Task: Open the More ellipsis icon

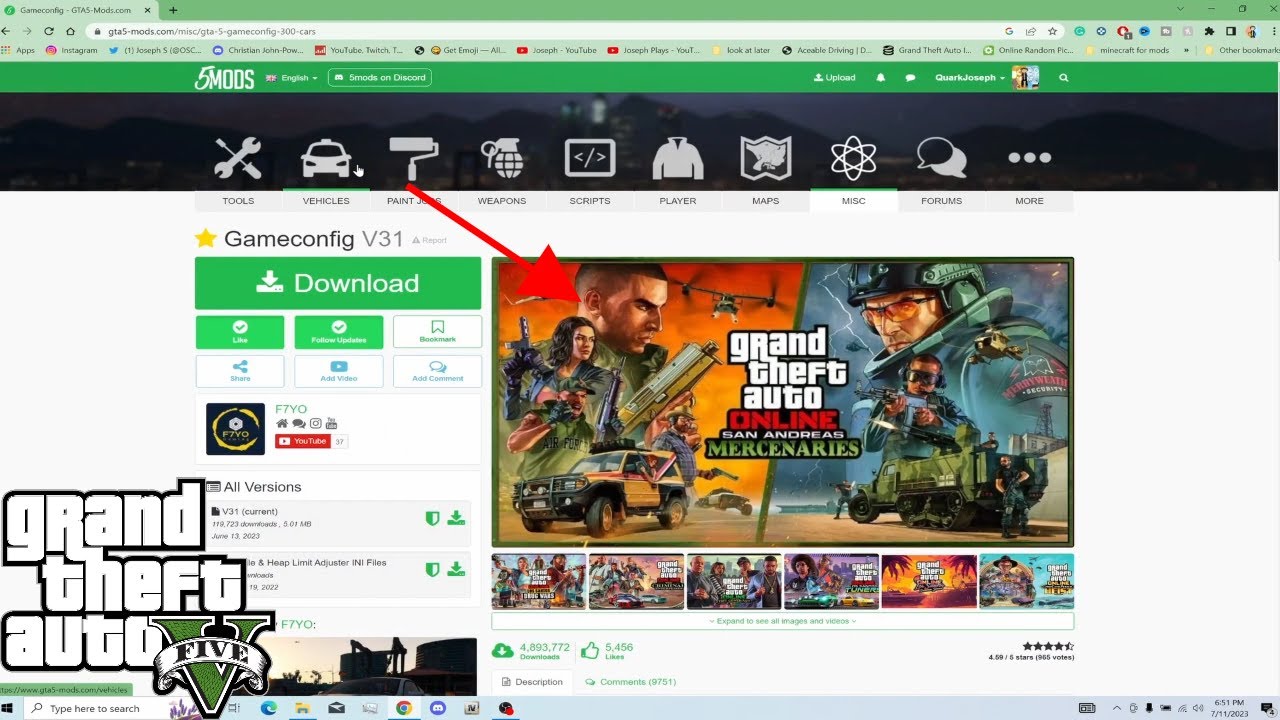Action: coord(1030,158)
